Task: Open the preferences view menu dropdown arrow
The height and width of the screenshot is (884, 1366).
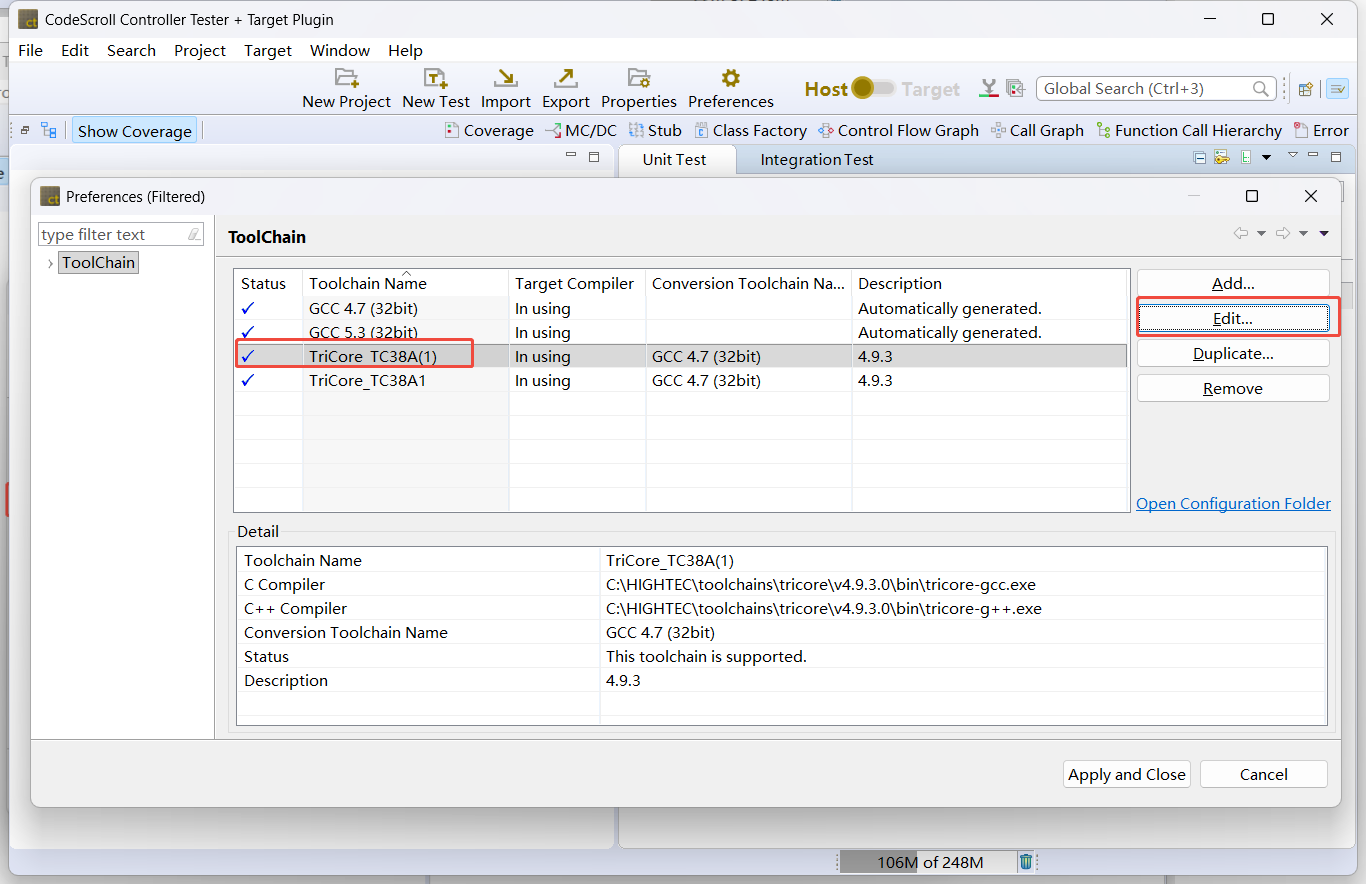Action: tap(1324, 234)
